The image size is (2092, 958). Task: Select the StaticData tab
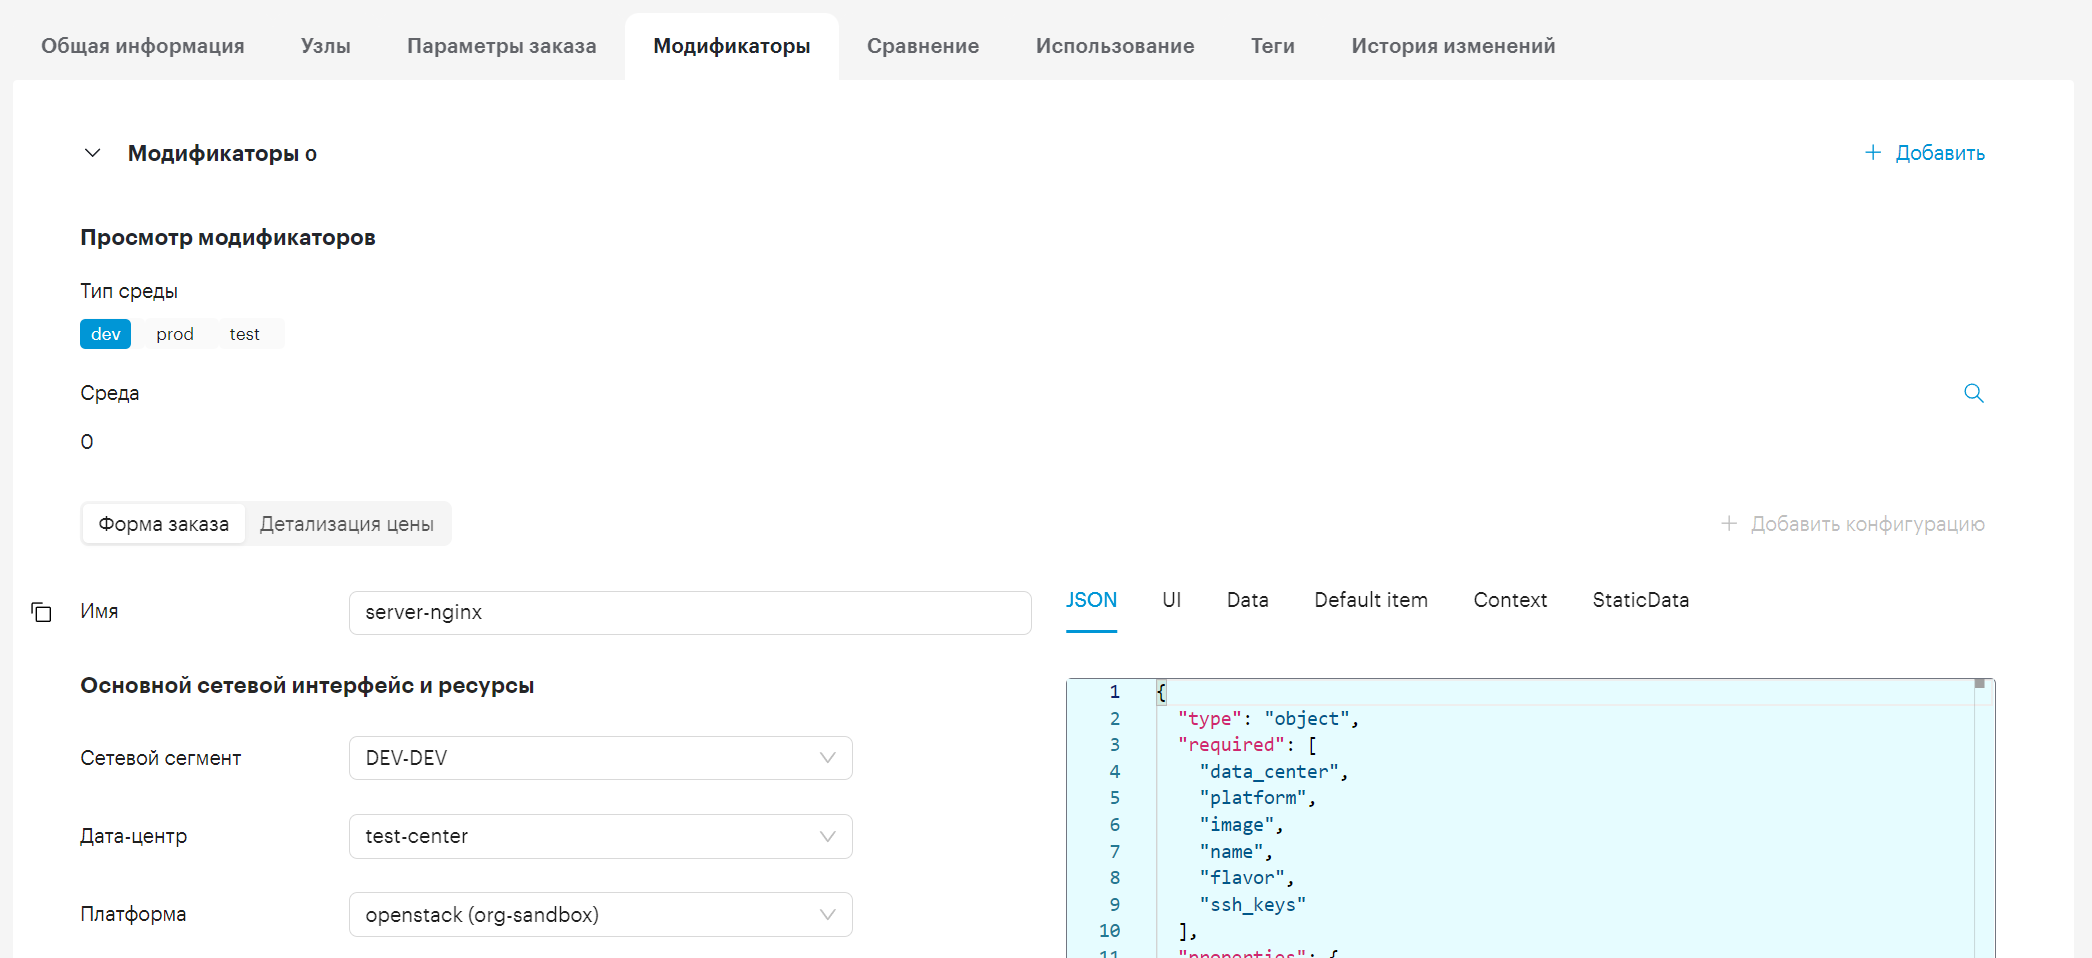coord(1641,600)
